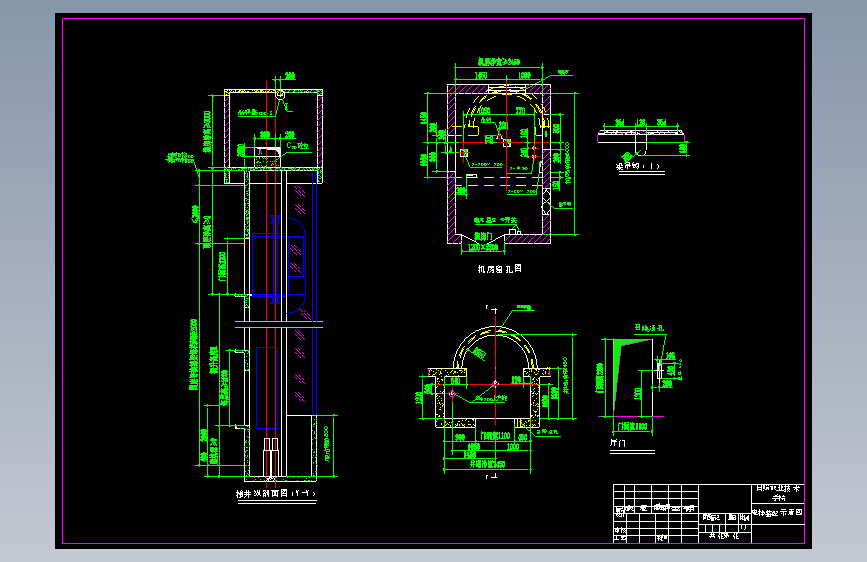Click the 梁吊钩 detail caption
The width and height of the screenshot is (867, 562).
637,166
